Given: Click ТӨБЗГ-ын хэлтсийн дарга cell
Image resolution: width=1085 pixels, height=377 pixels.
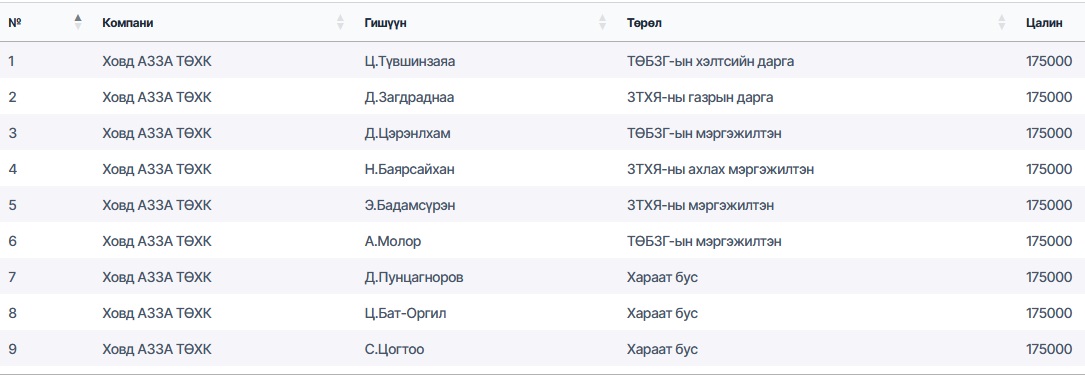Looking at the screenshot, I should pyautogui.click(x=711, y=62).
